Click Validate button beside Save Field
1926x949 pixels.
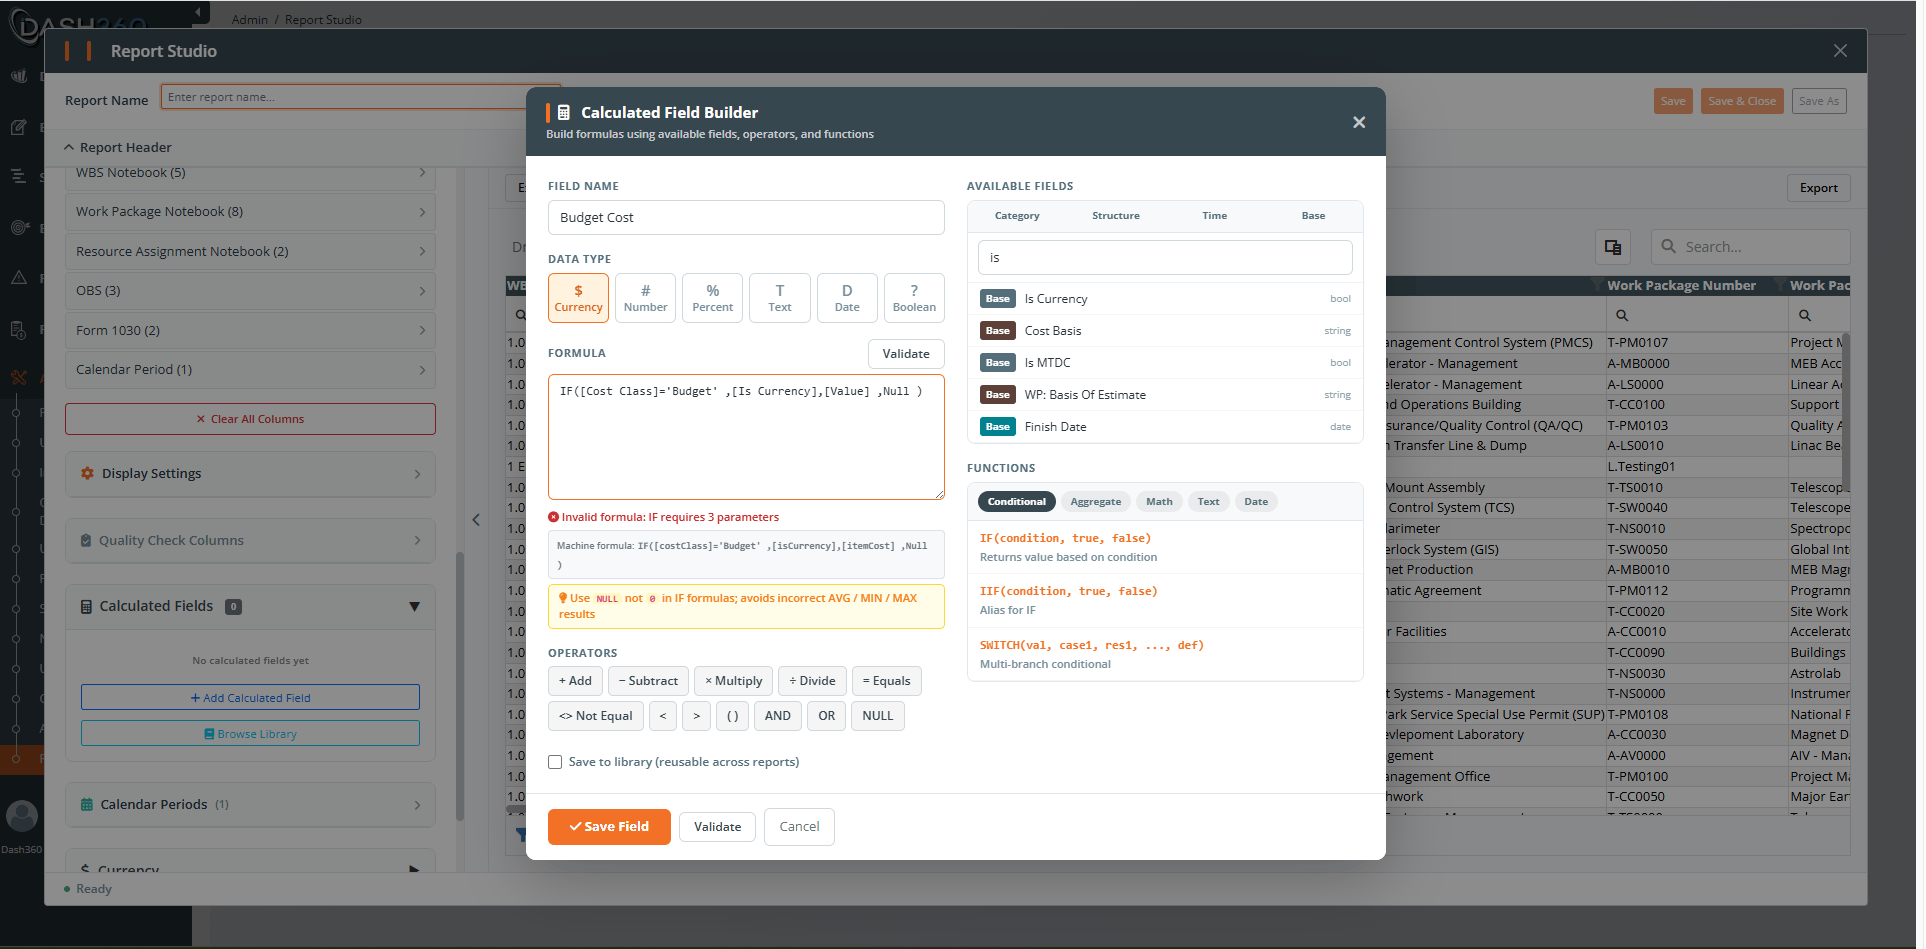[x=718, y=827]
